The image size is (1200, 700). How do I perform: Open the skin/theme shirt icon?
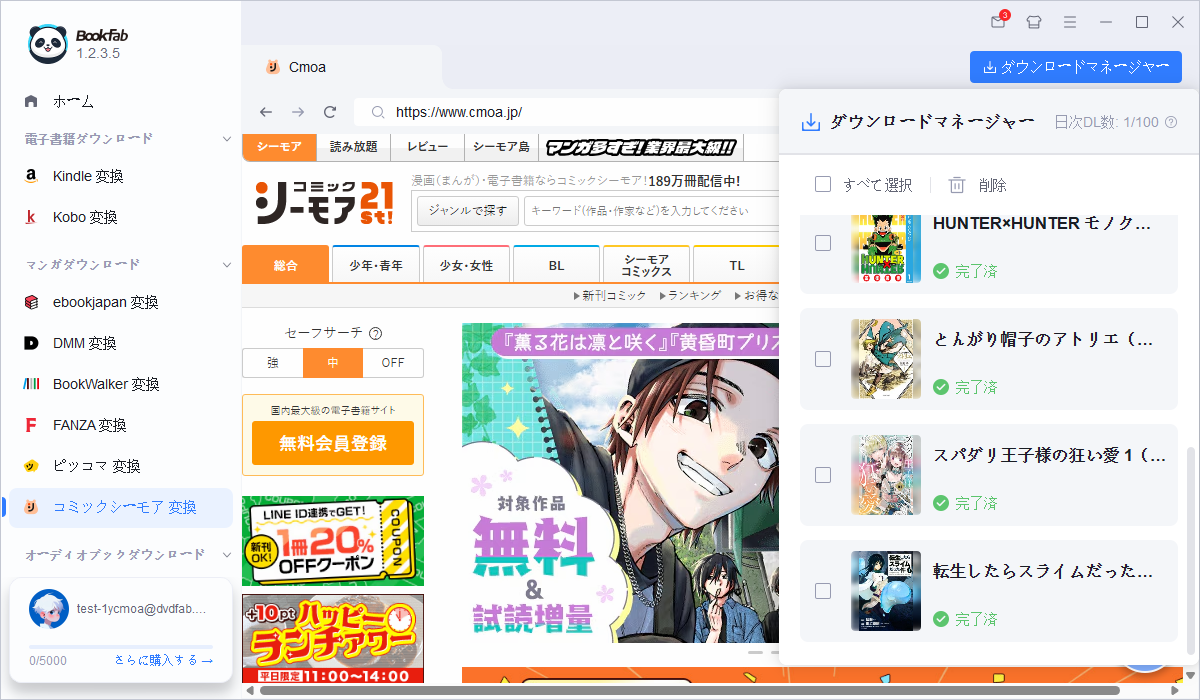click(x=1034, y=22)
